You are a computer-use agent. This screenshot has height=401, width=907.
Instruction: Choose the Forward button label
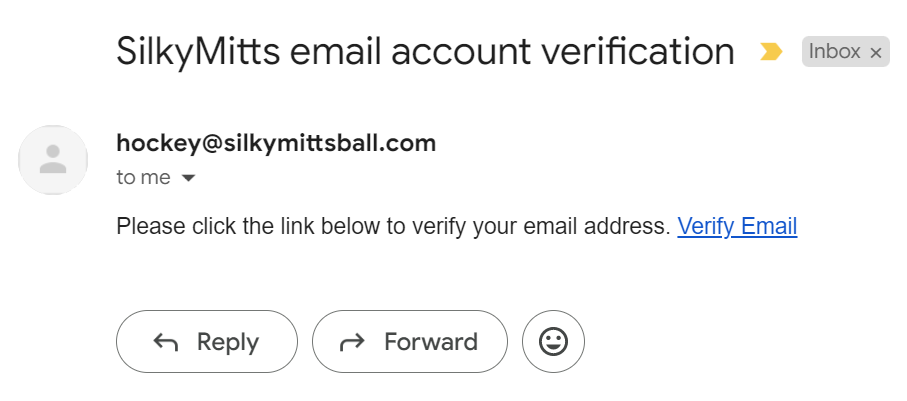[431, 342]
